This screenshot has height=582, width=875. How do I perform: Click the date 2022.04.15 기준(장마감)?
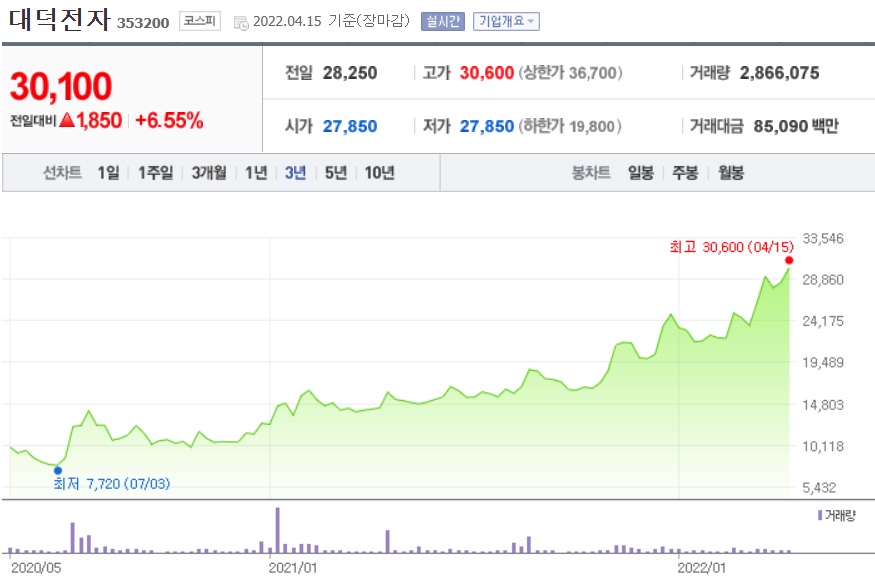[331, 21]
